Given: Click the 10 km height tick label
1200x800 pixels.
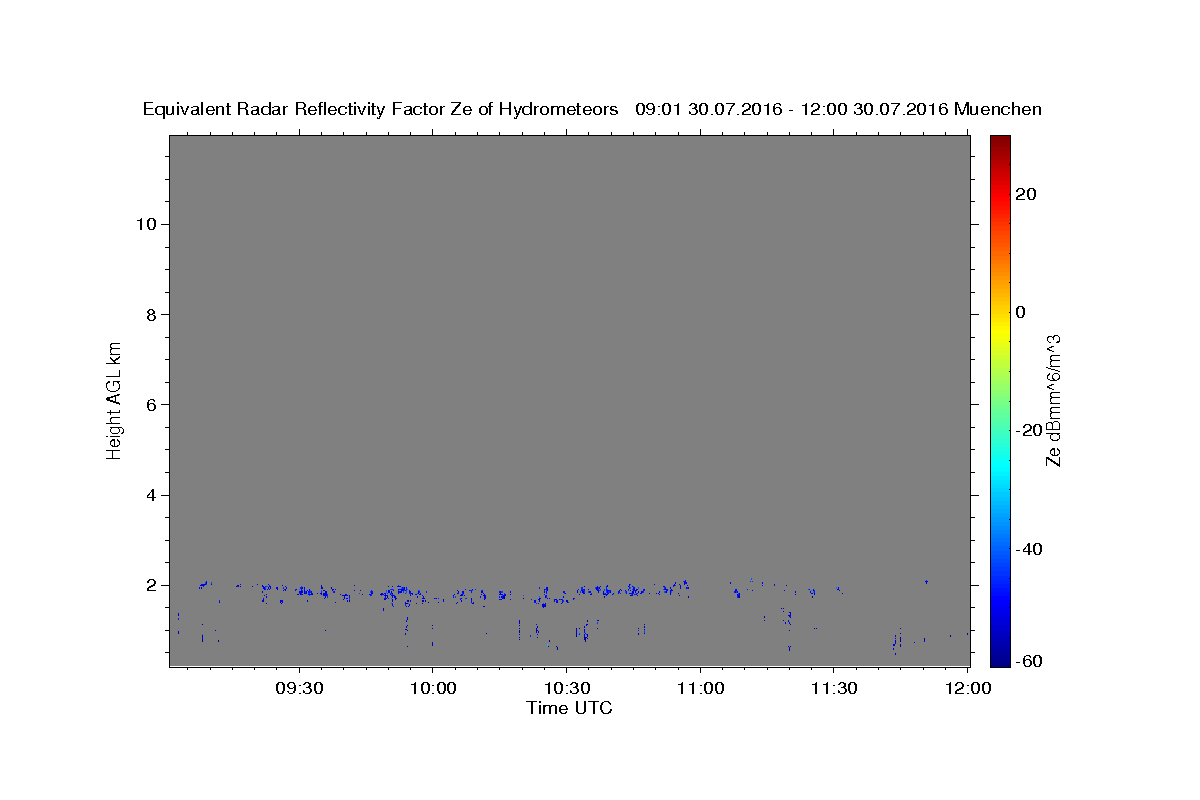Looking at the screenshot, I should click(x=144, y=224).
